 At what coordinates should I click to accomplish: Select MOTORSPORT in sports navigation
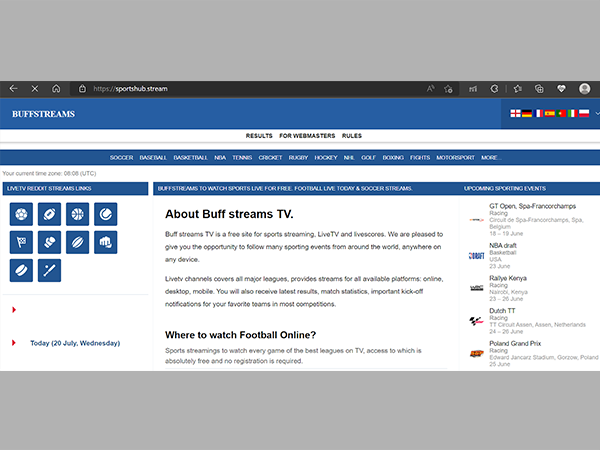click(x=455, y=158)
